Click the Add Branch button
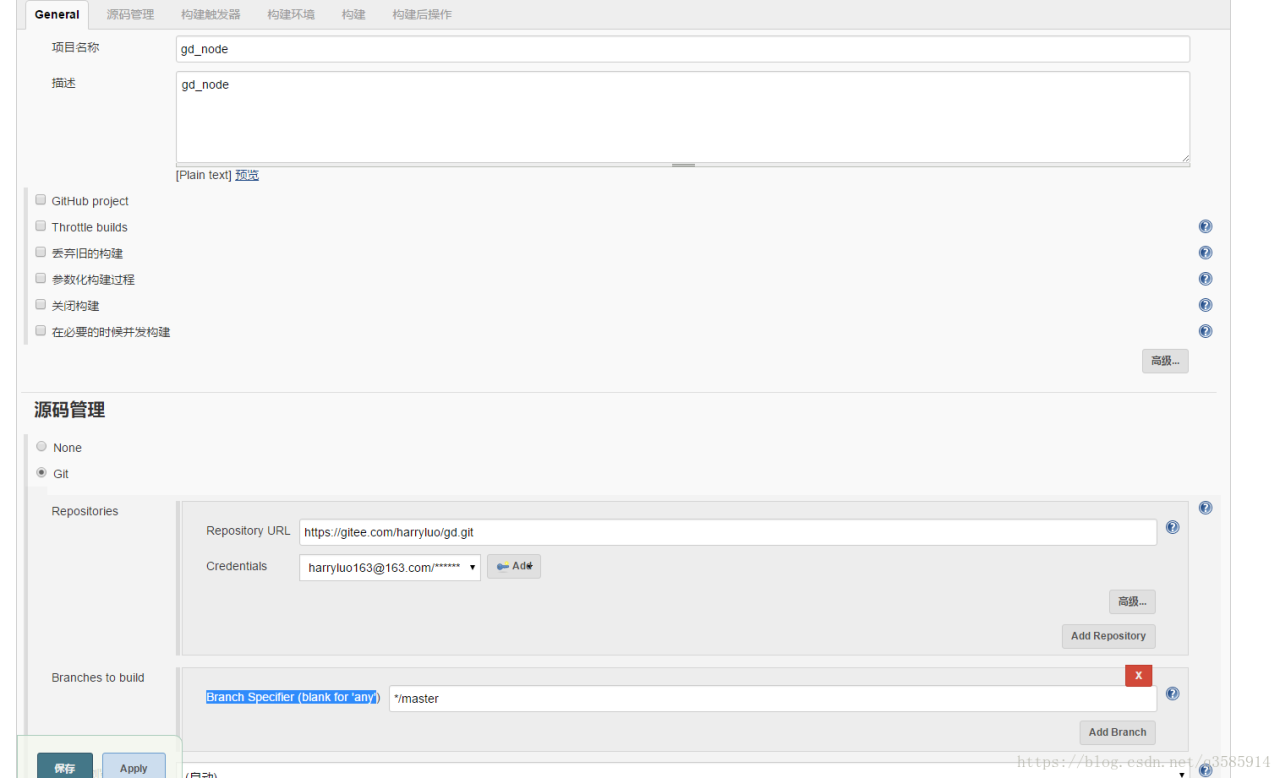 (x=1117, y=732)
